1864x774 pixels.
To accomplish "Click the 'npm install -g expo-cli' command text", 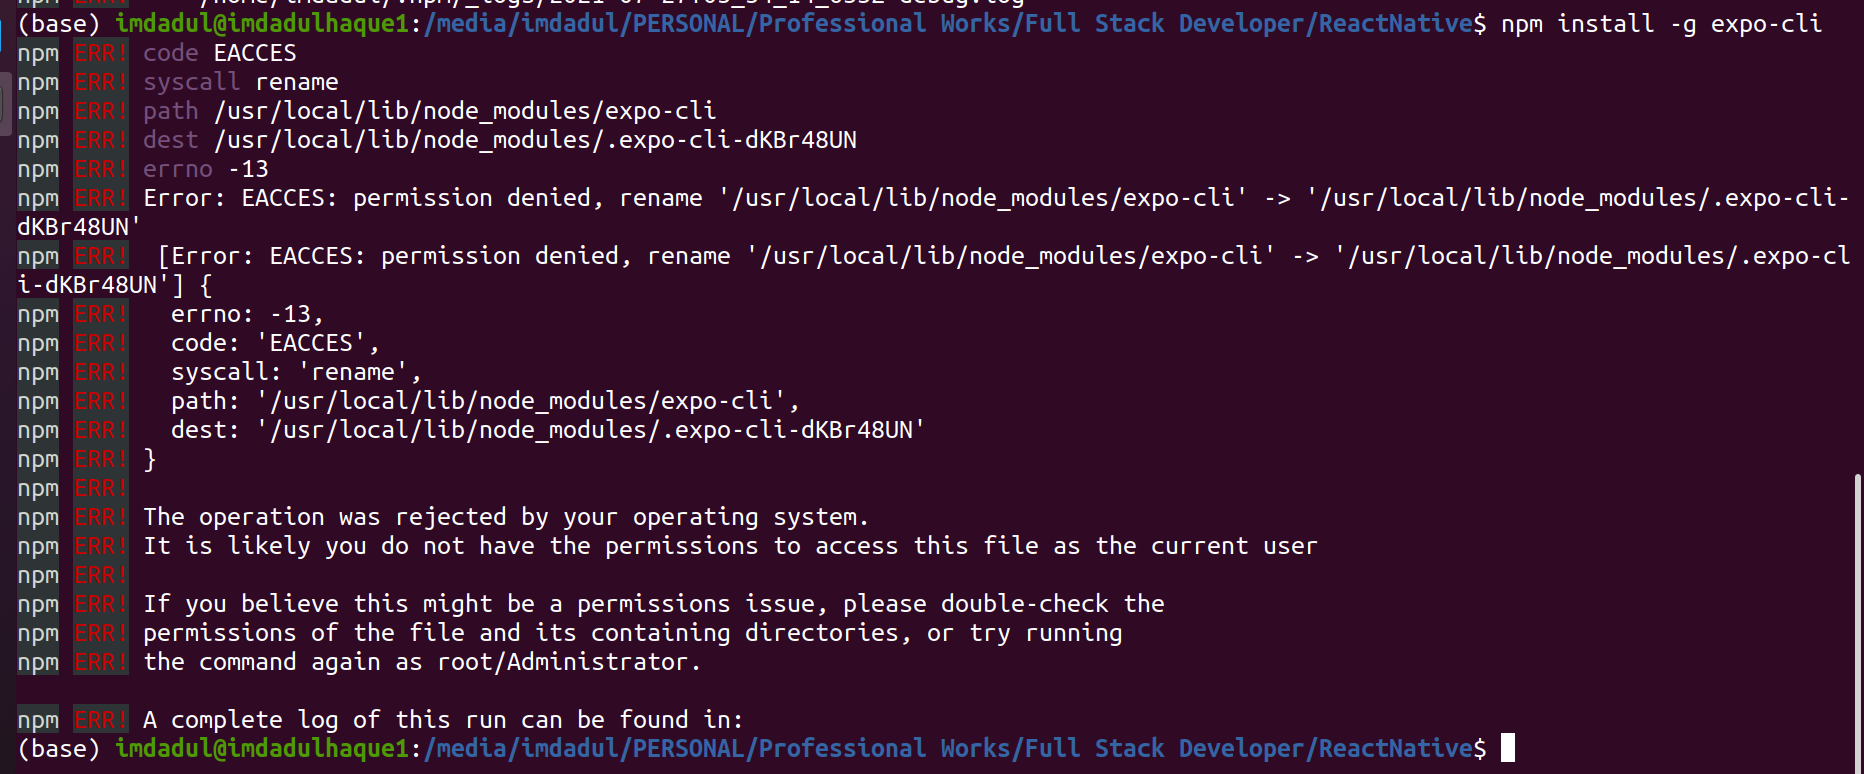I will pos(1661,23).
